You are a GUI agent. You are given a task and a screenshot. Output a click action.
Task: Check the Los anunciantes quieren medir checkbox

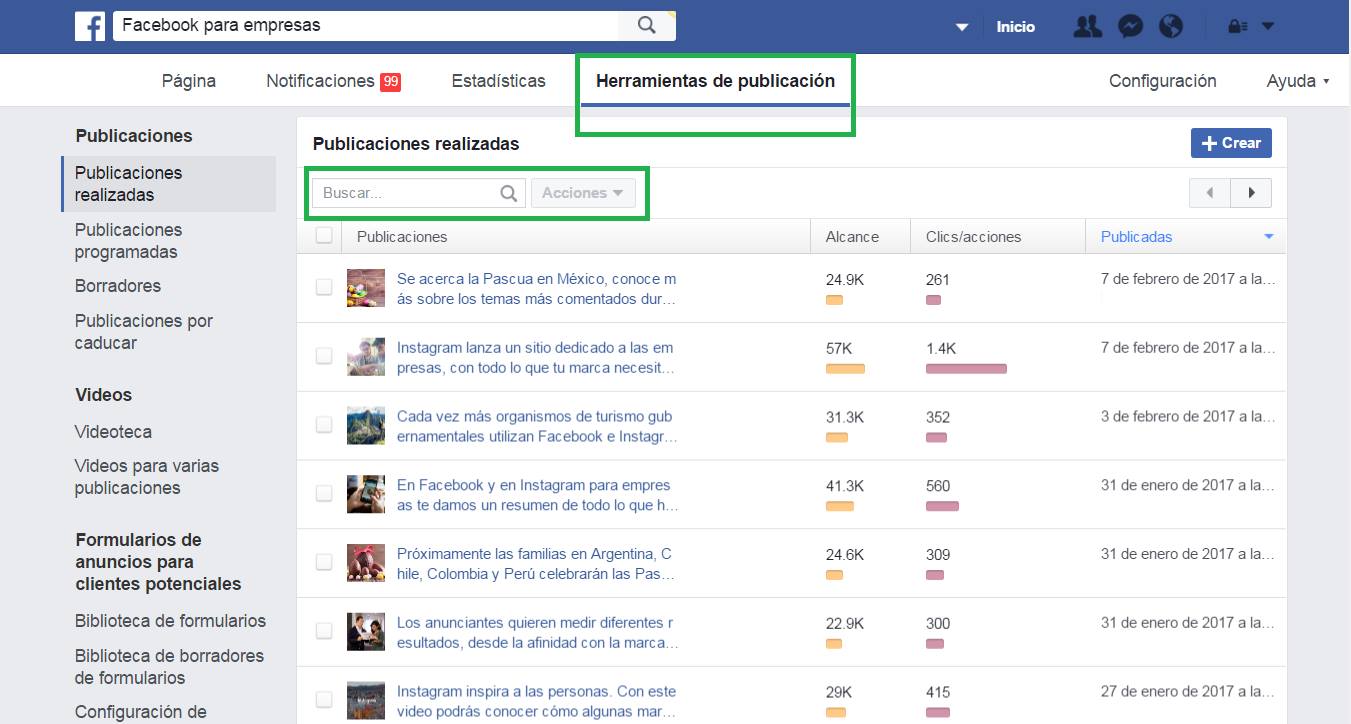click(x=324, y=631)
